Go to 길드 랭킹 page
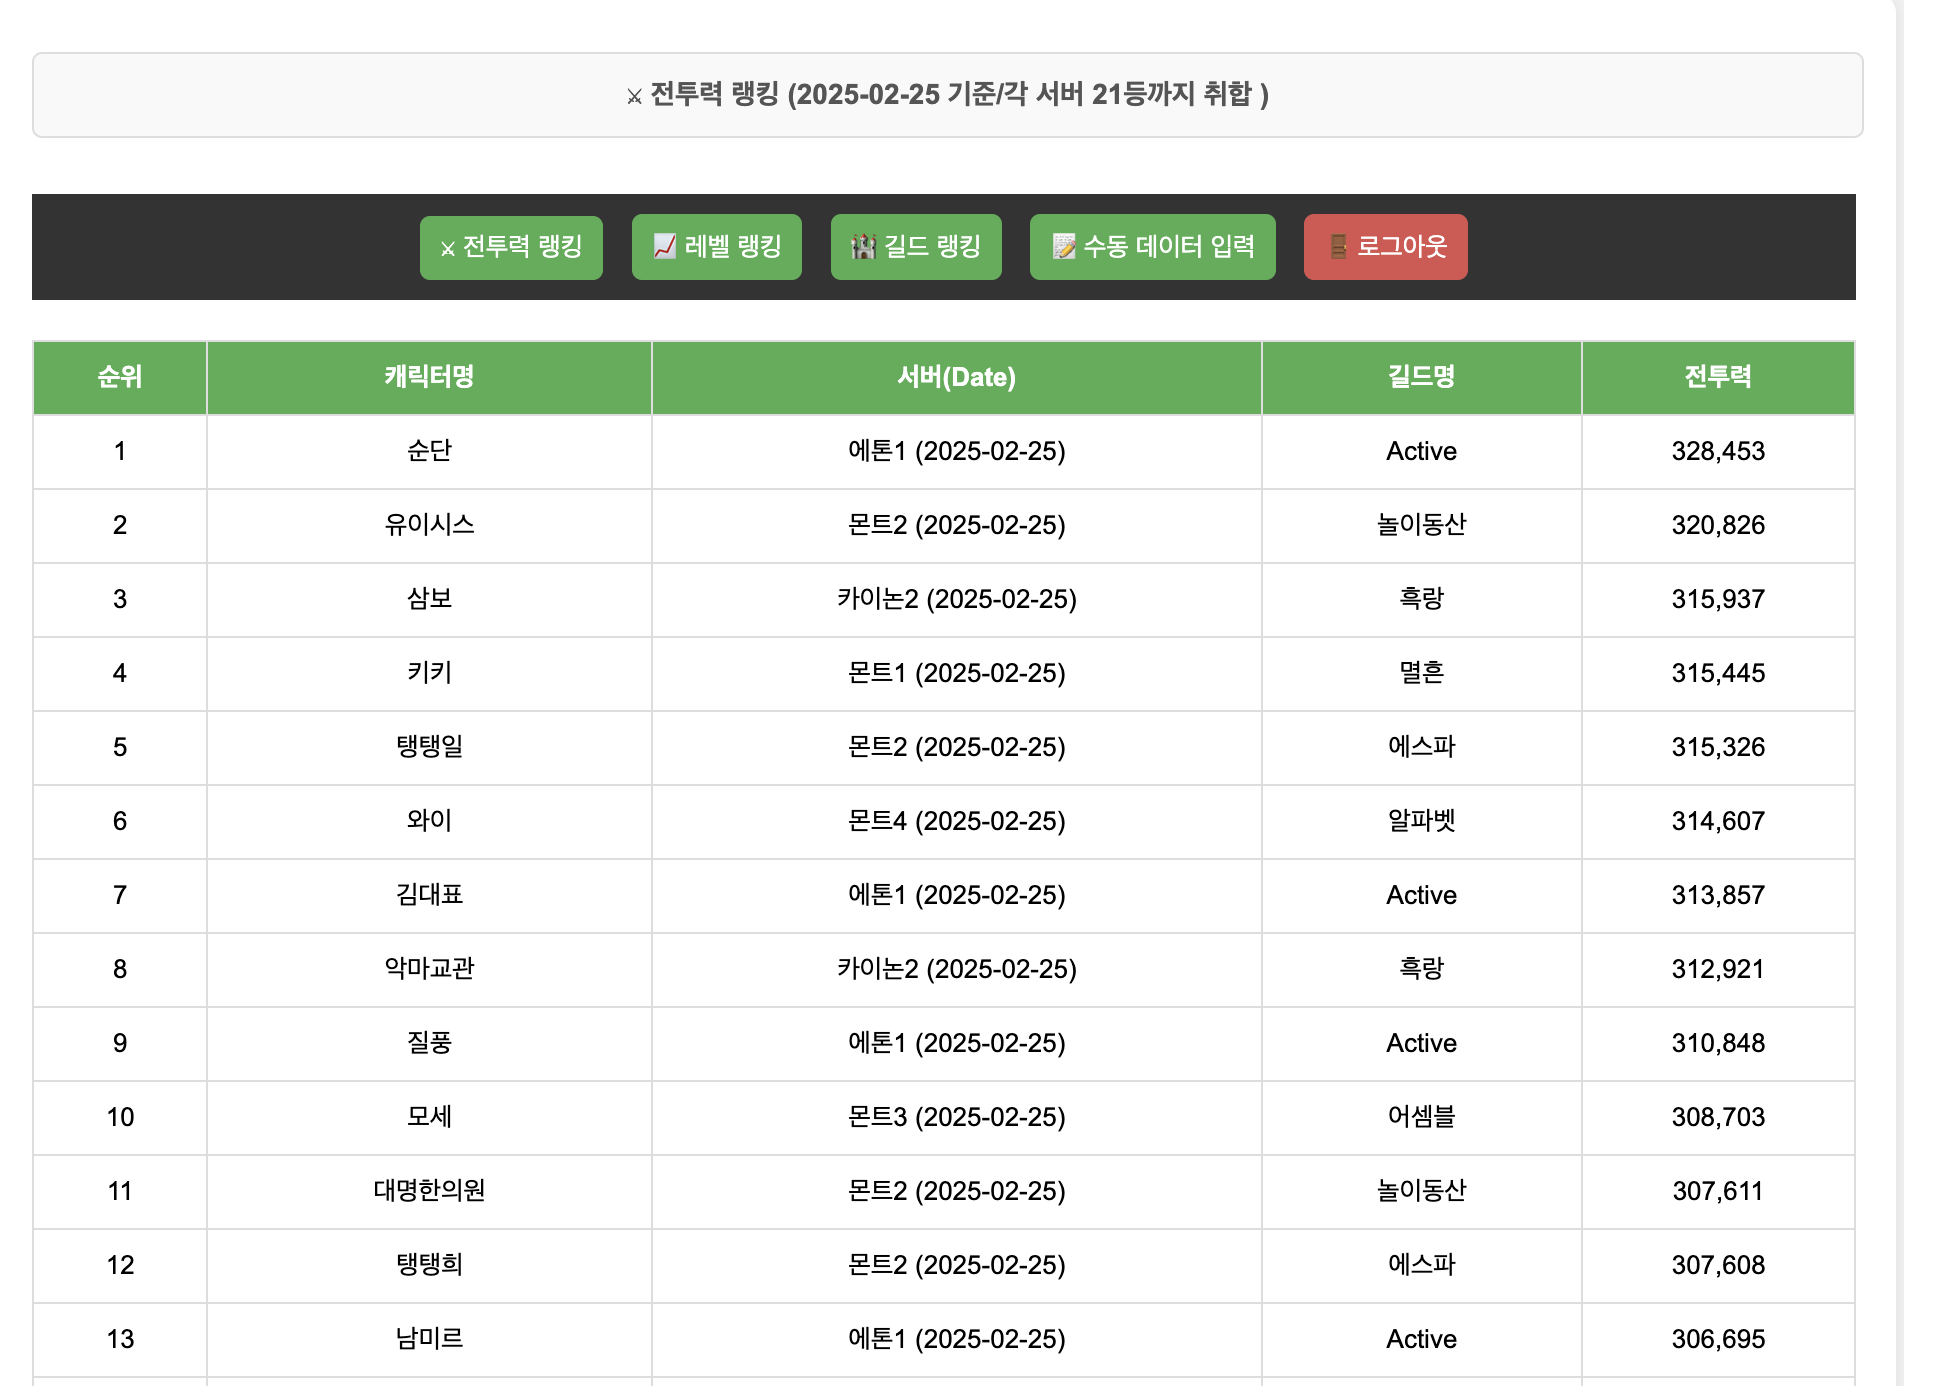This screenshot has width=1940, height=1386. click(x=915, y=247)
